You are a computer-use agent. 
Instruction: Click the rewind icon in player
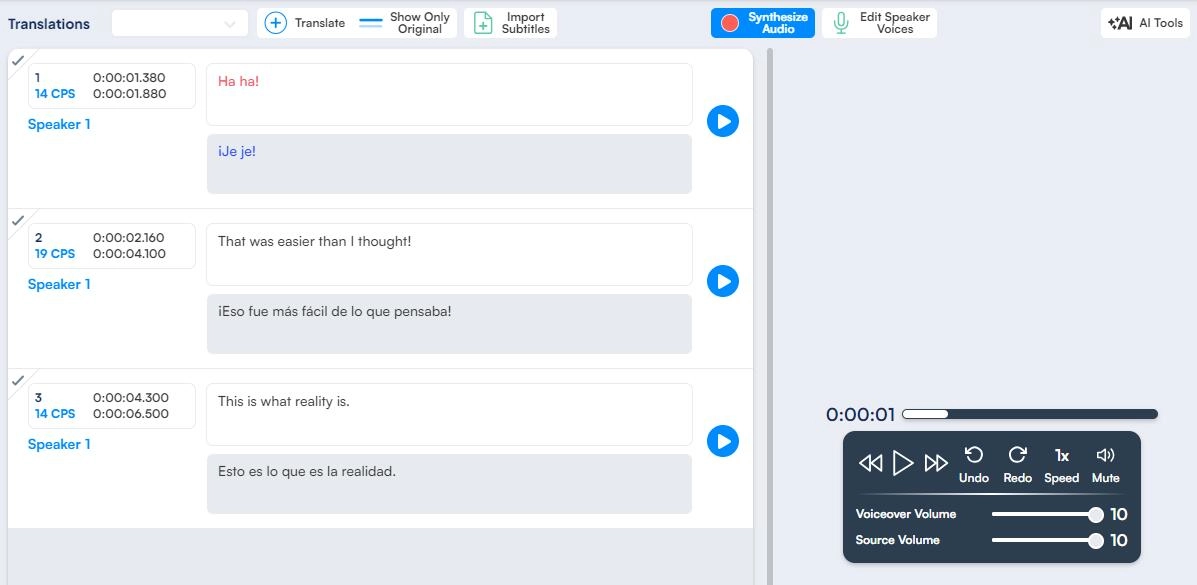click(870, 463)
